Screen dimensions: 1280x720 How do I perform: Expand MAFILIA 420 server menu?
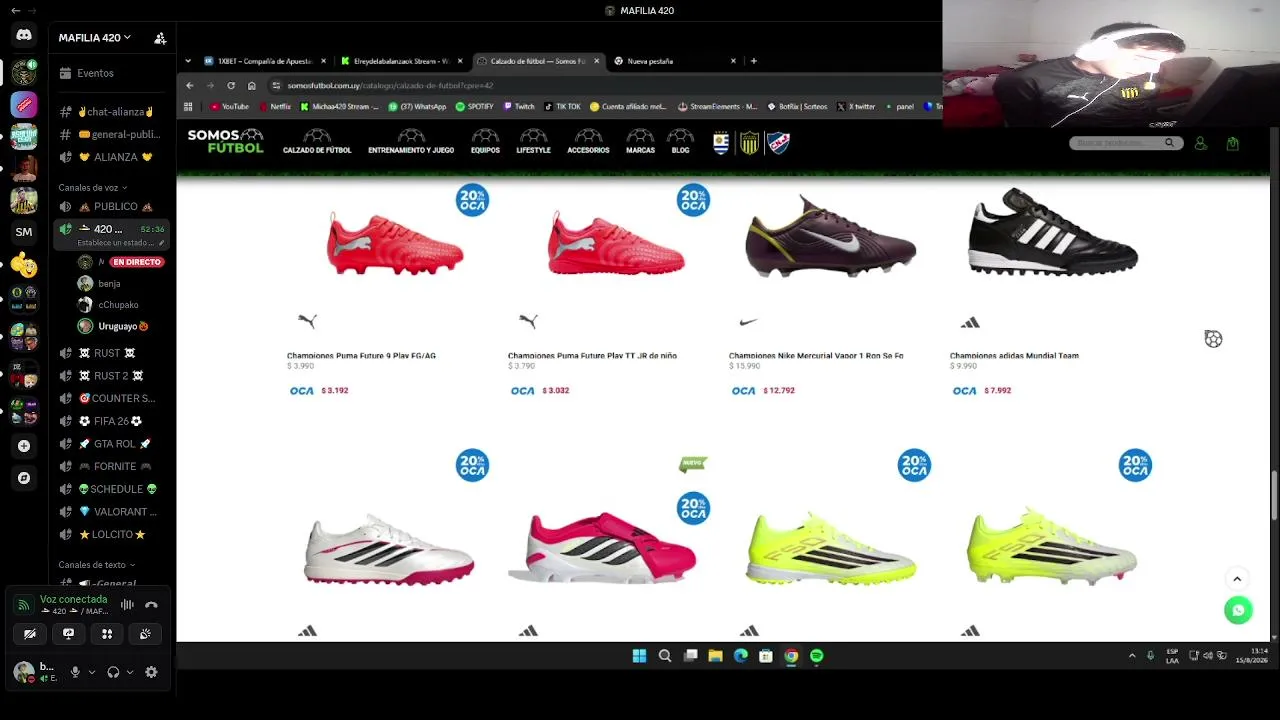click(x=94, y=38)
